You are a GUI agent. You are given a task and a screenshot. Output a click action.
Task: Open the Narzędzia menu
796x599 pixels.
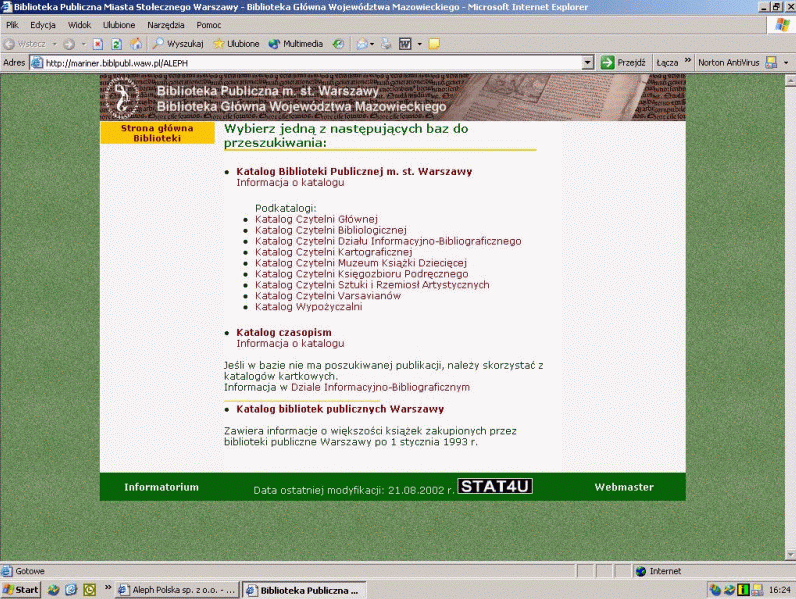click(166, 24)
